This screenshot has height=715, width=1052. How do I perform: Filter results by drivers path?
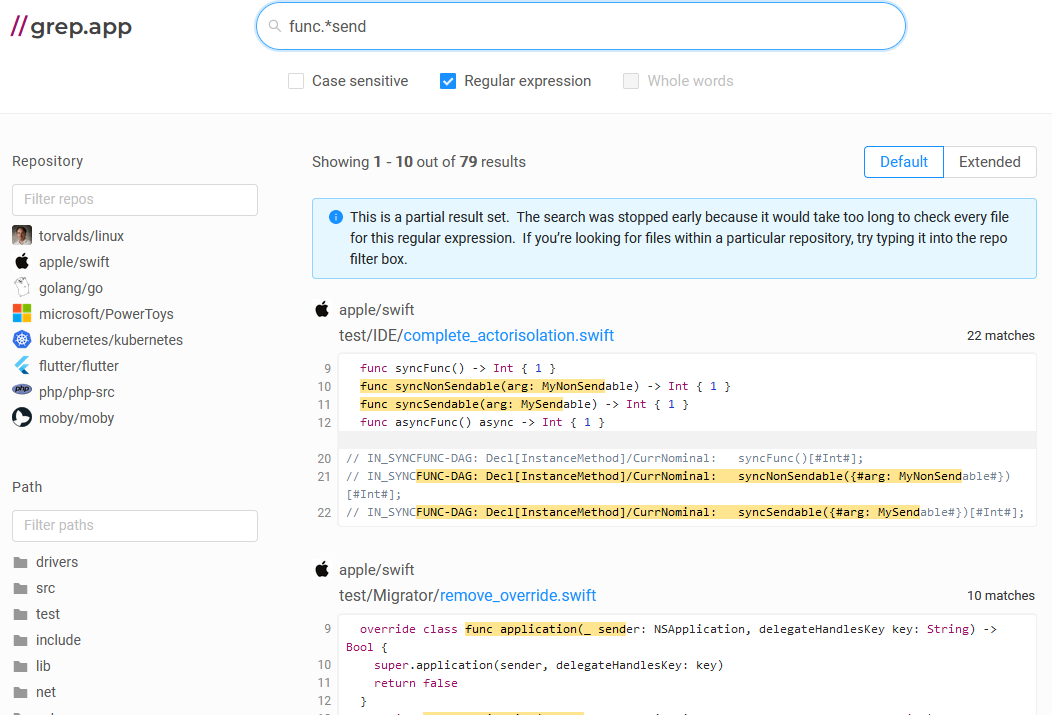pos(57,562)
